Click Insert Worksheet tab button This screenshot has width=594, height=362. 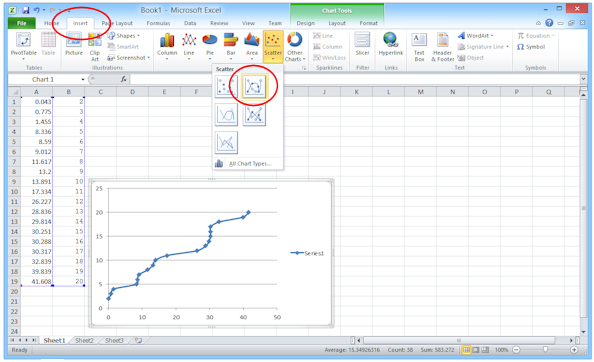(x=138, y=340)
